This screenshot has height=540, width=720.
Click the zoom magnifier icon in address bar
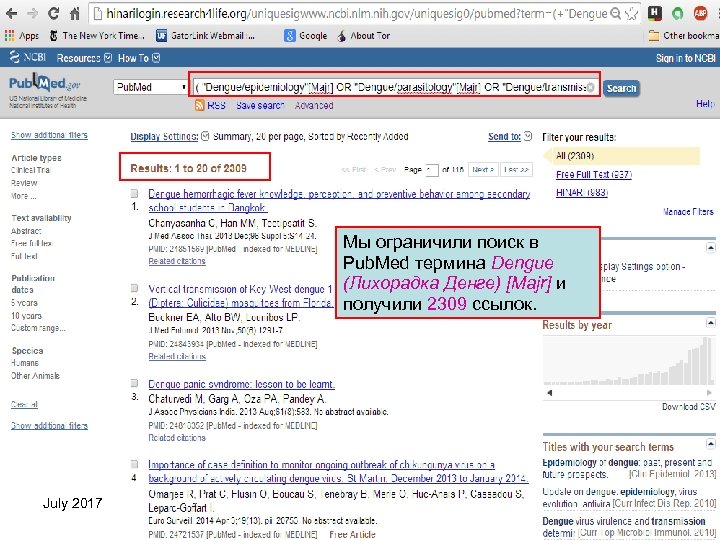tap(616, 14)
